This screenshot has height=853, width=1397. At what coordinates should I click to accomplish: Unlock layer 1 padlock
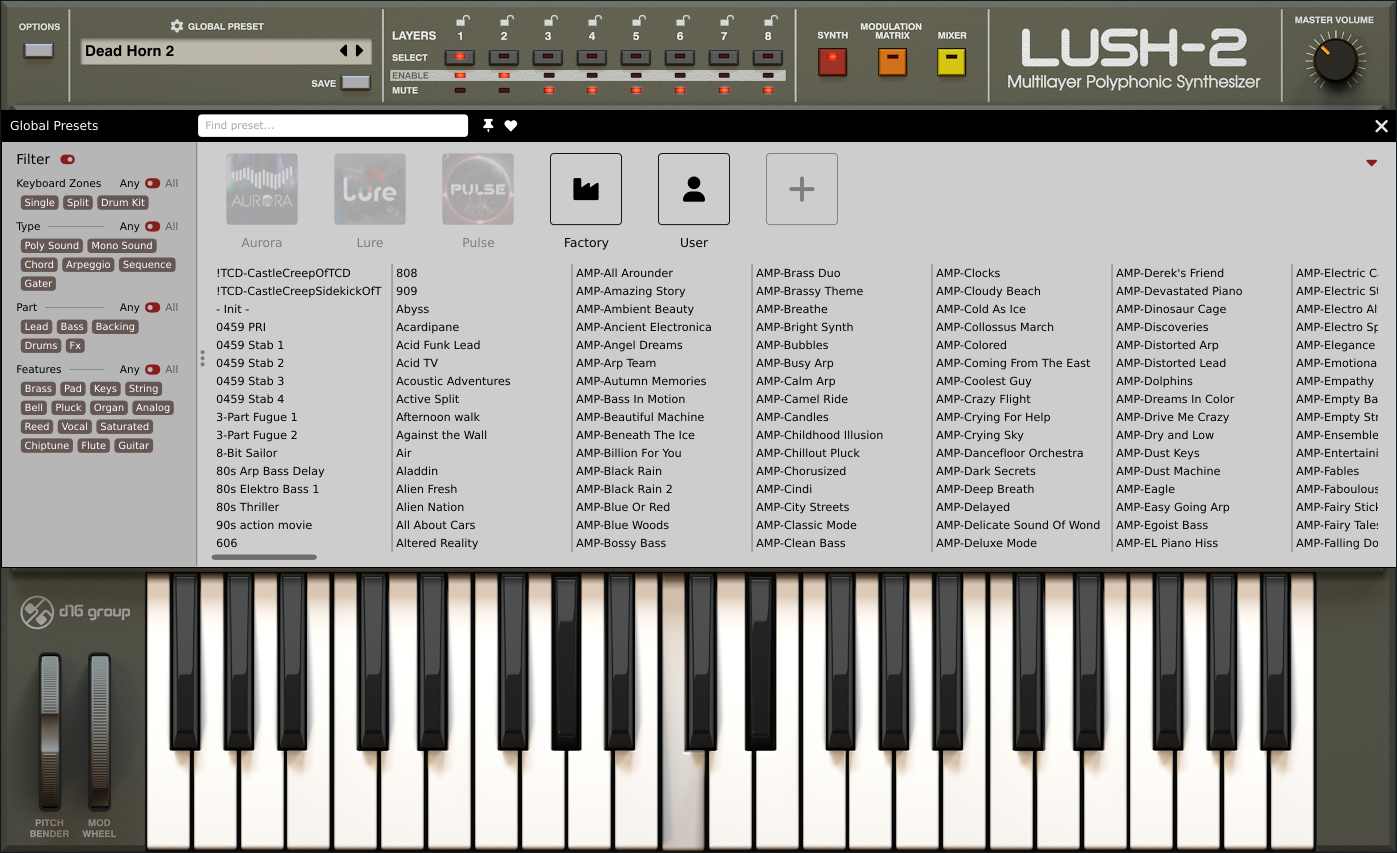click(462, 20)
